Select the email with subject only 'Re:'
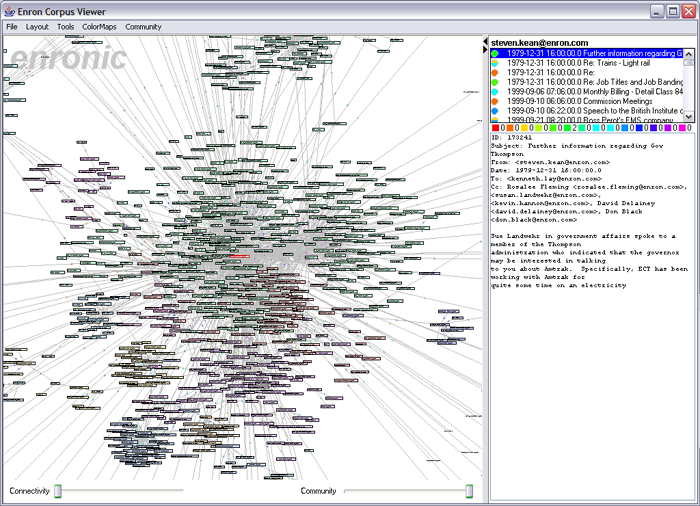This screenshot has height=506, width=700. 587,72
